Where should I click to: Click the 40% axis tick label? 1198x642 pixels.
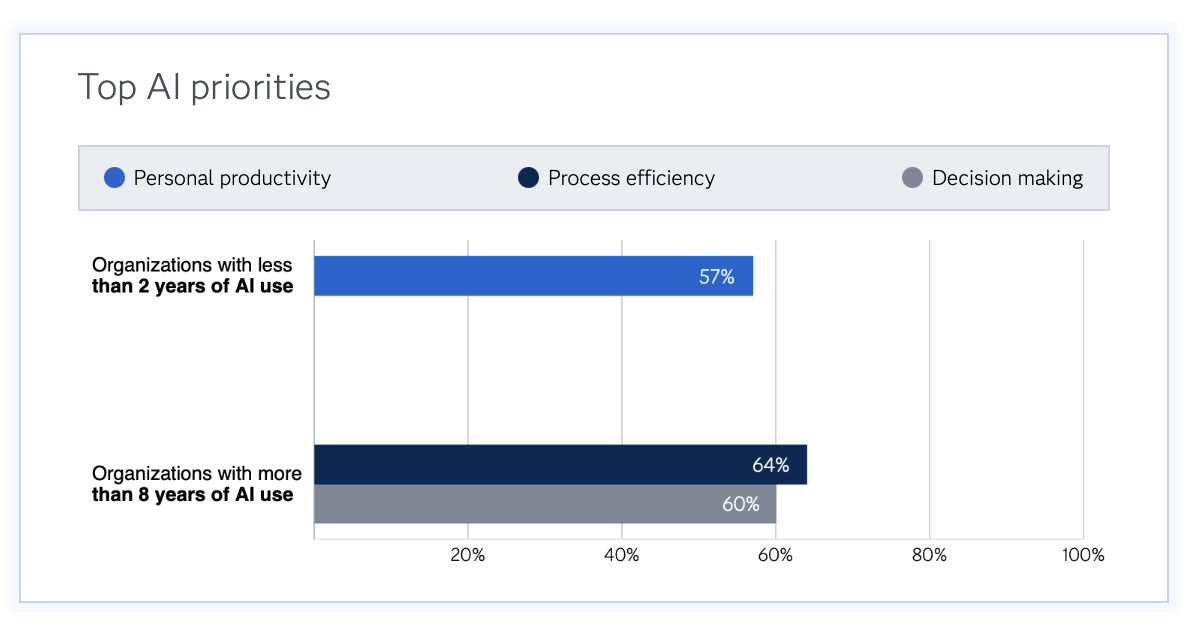[x=621, y=555]
